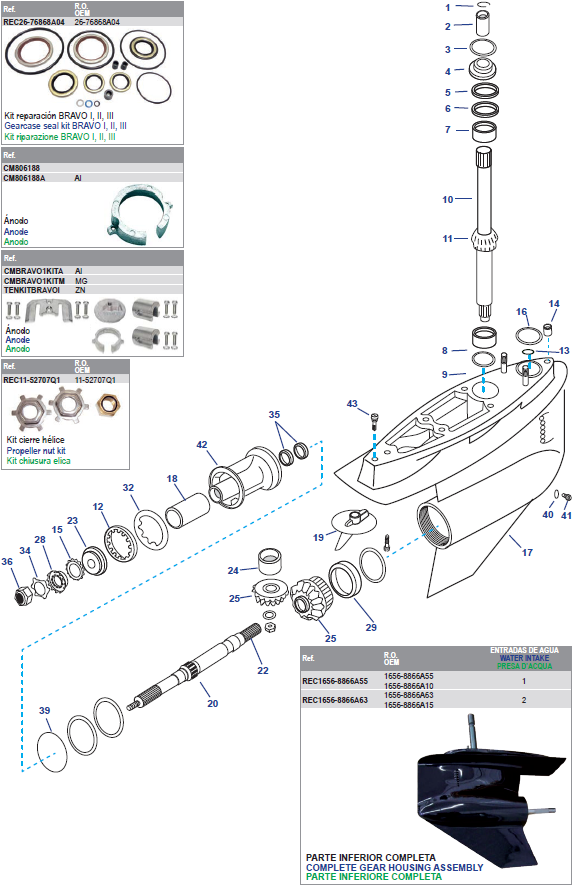Click part number 17 gear housing label

click(x=527, y=553)
